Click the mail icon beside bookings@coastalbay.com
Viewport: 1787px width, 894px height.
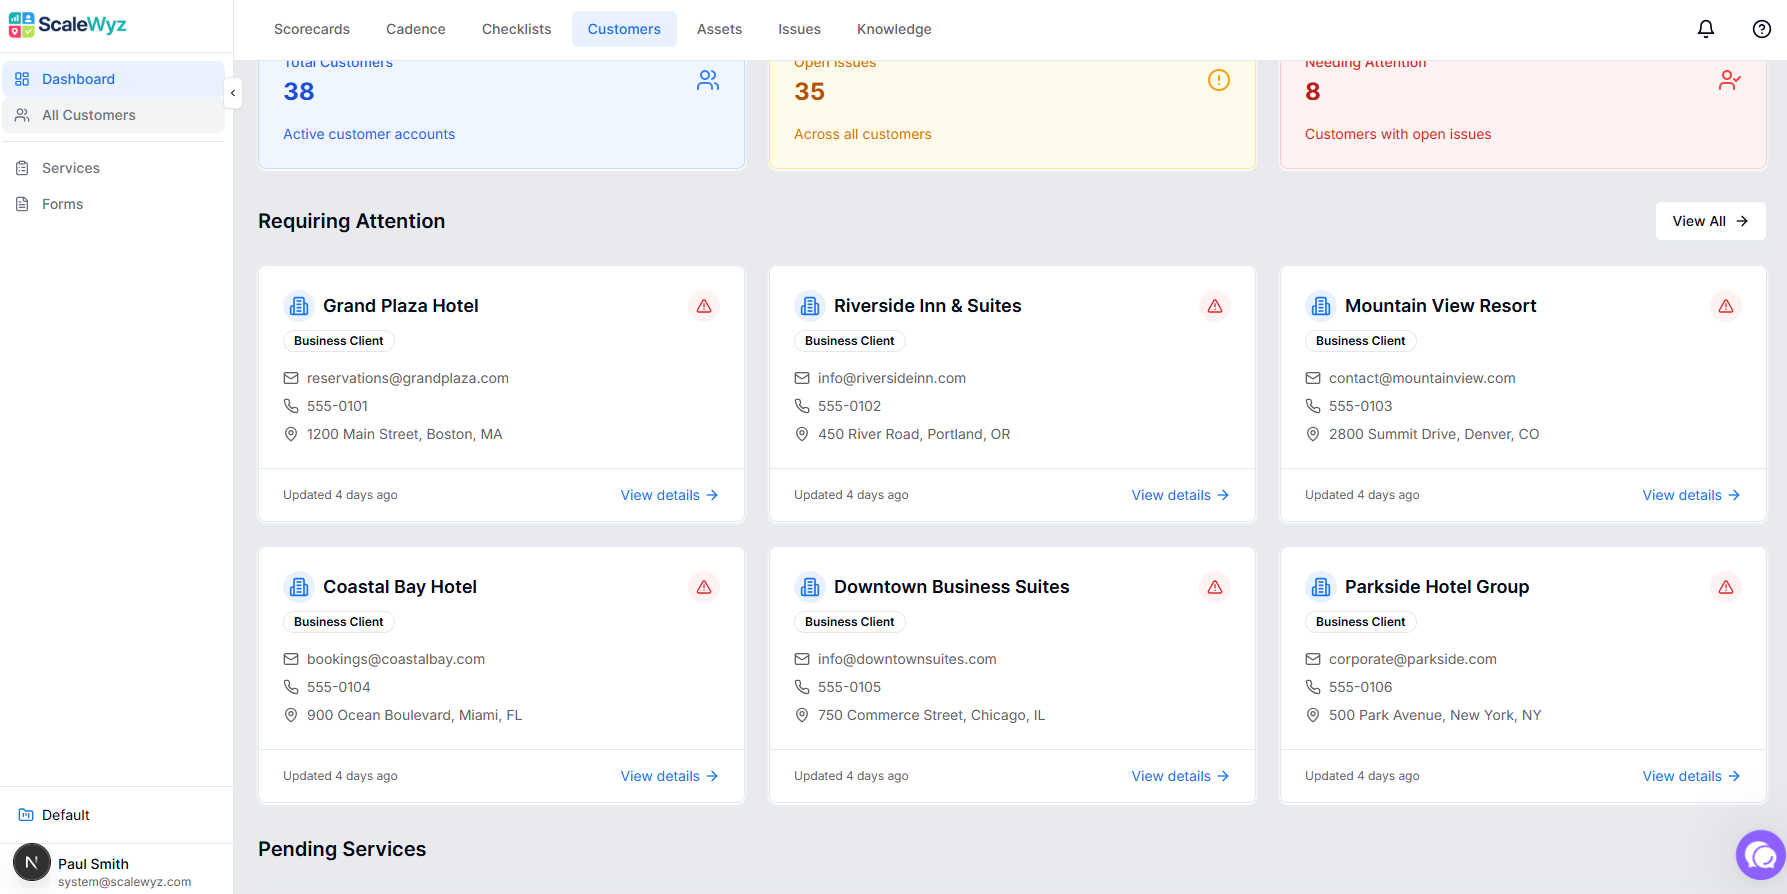(291, 659)
